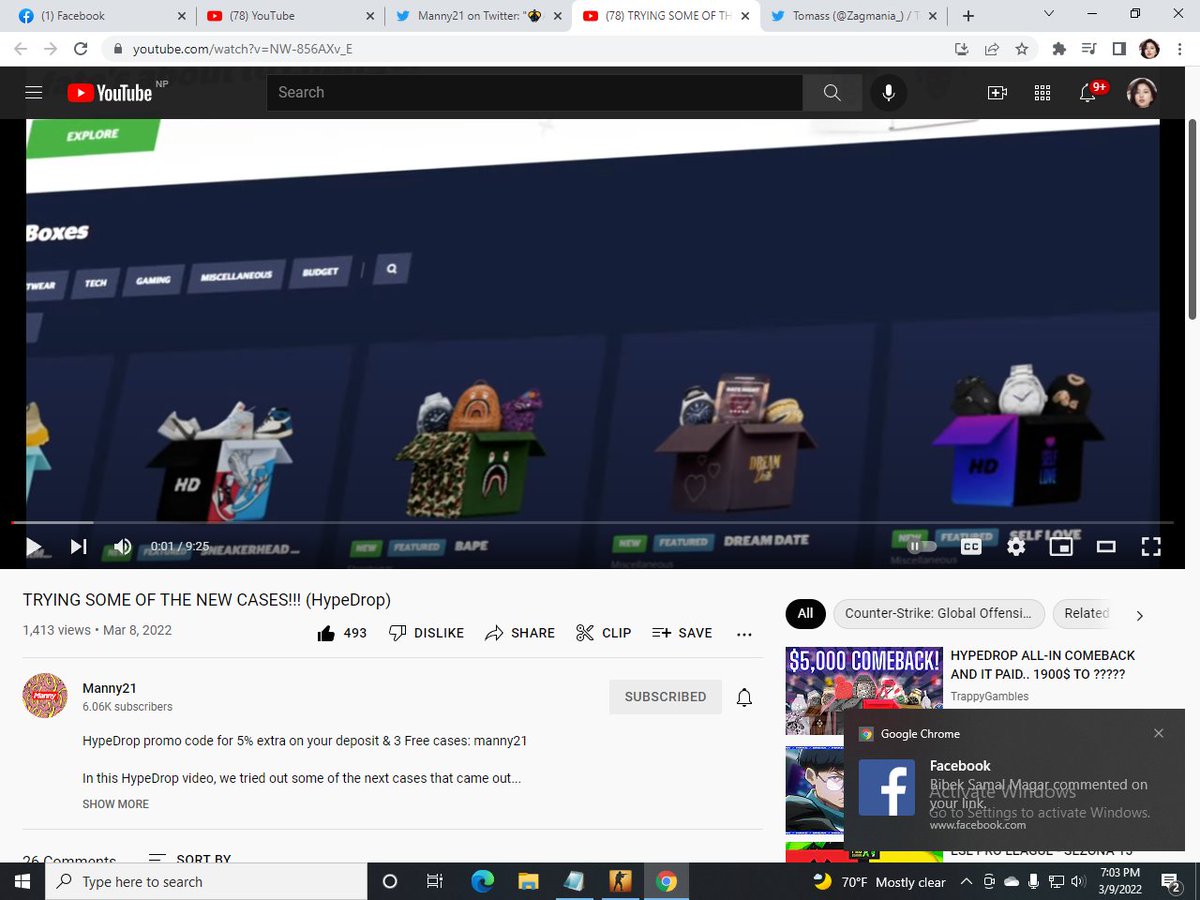This screenshot has height=900, width=1200.
Task: Switch the player to theater mode
Action: pyautogui.click(x=1106, y=546)
